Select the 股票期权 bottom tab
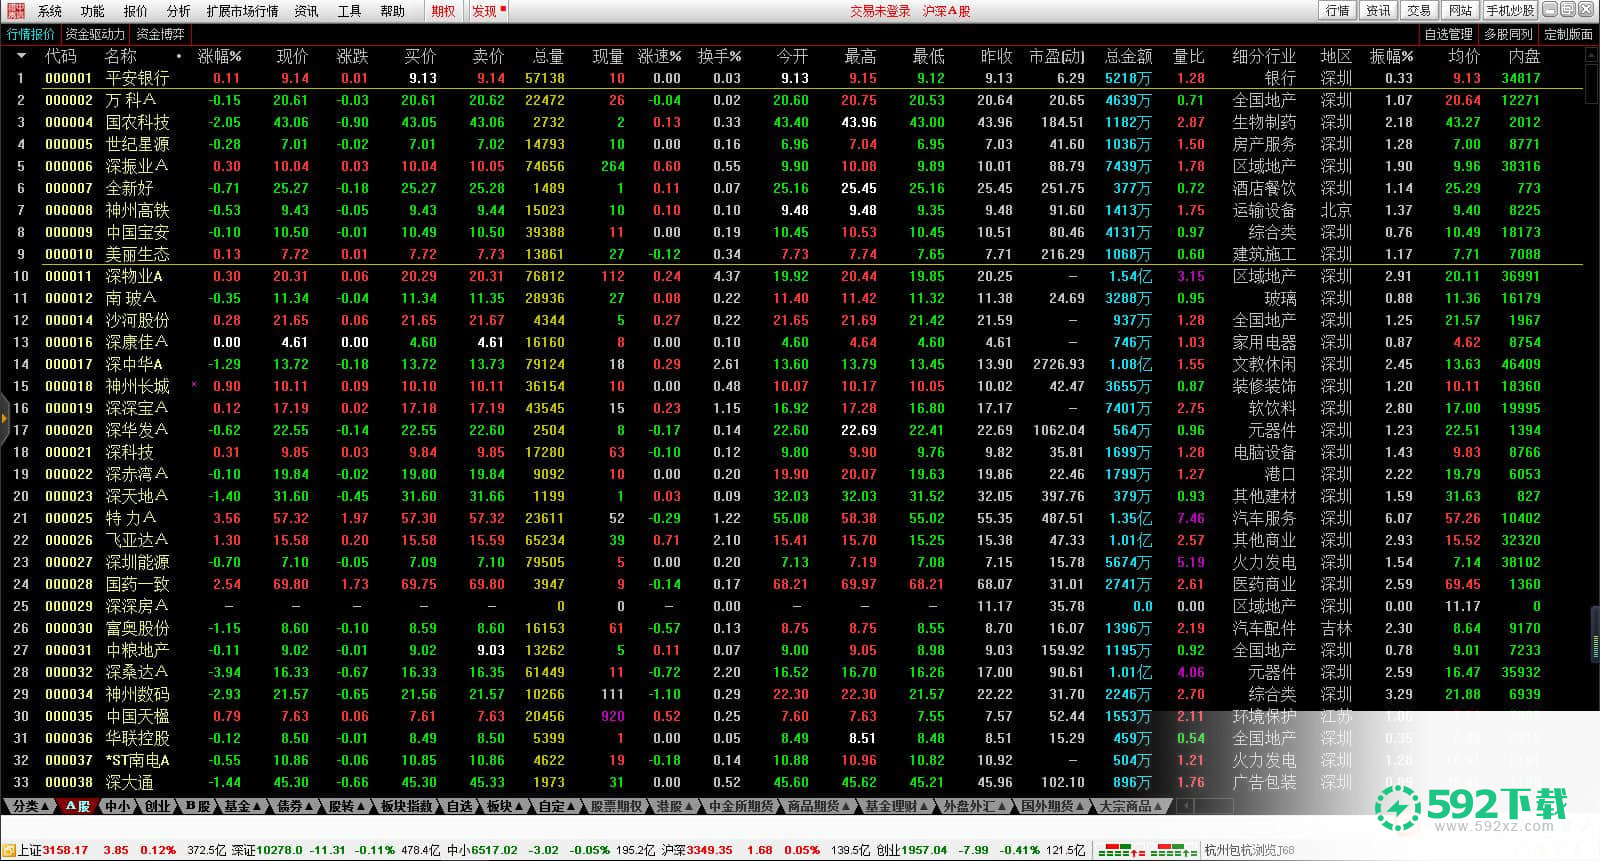Image resolution: width=1600 pixels, height=861 pixels. 616,806
